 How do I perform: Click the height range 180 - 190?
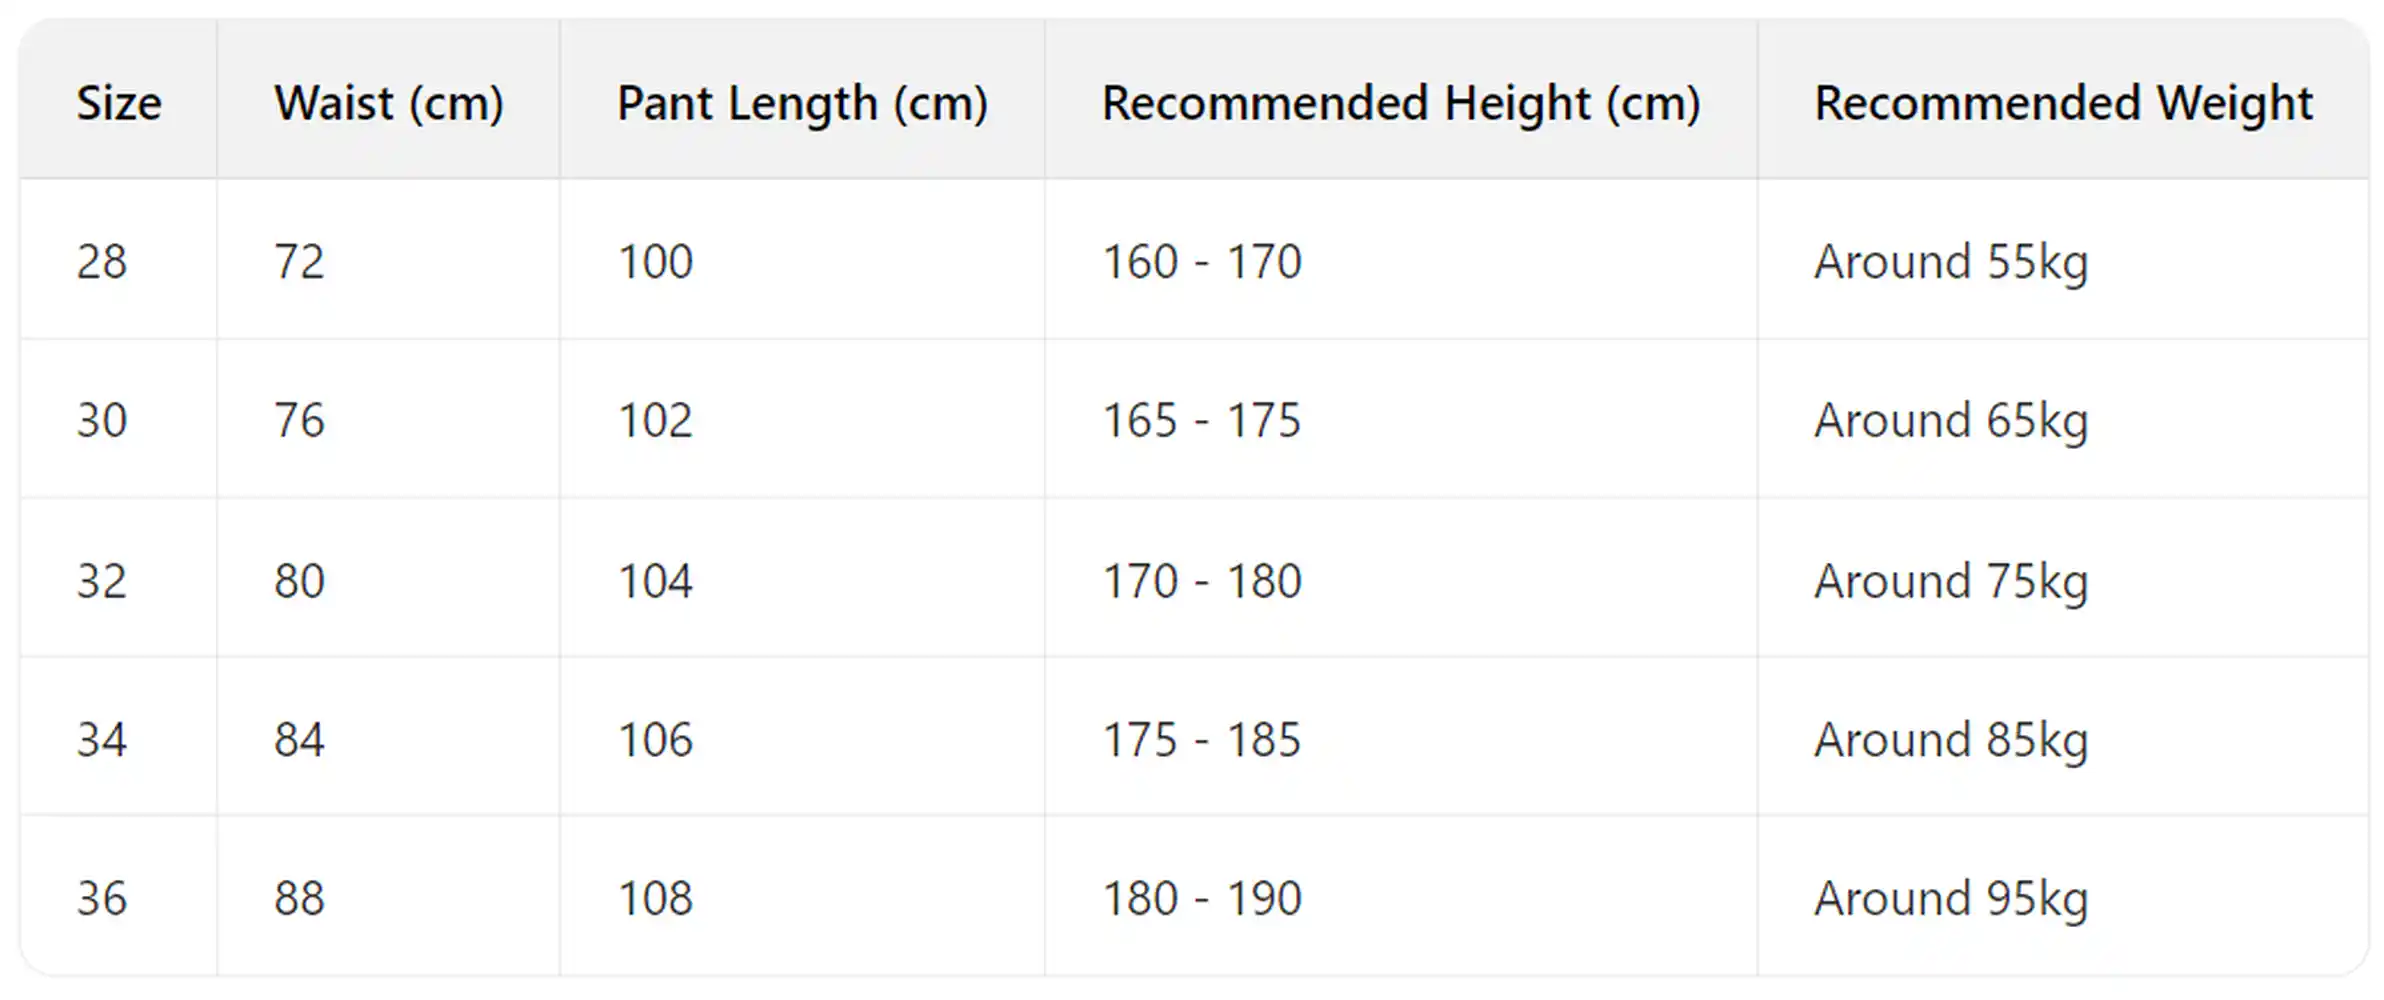[1201, 898]
